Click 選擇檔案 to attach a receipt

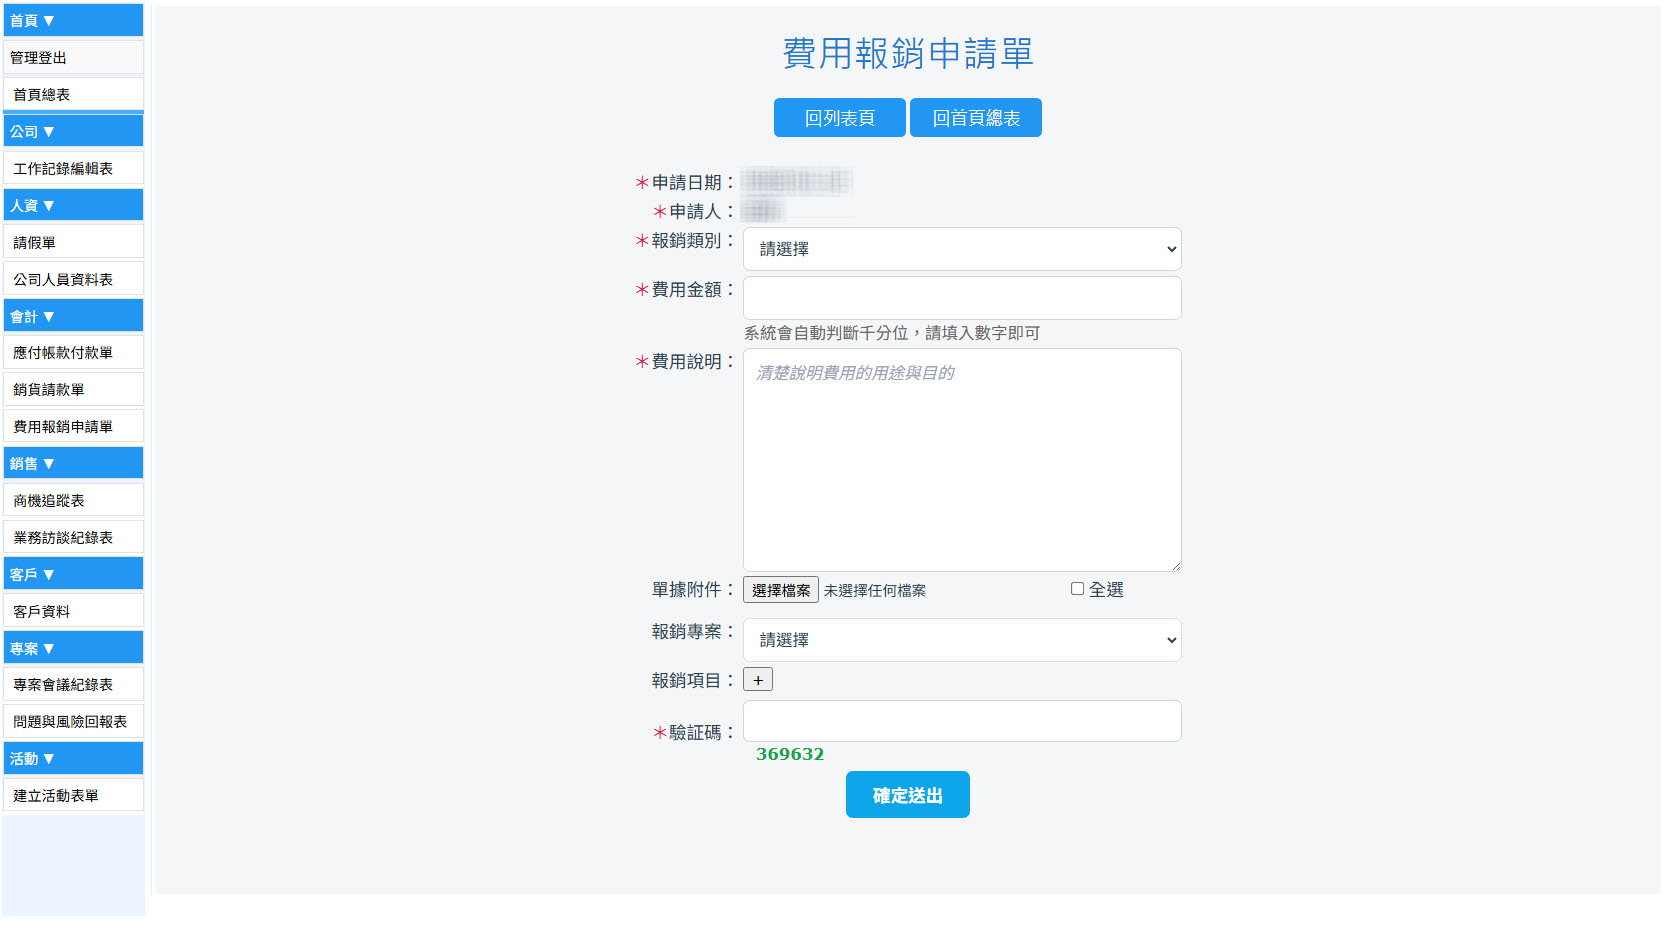click(781, 590)
